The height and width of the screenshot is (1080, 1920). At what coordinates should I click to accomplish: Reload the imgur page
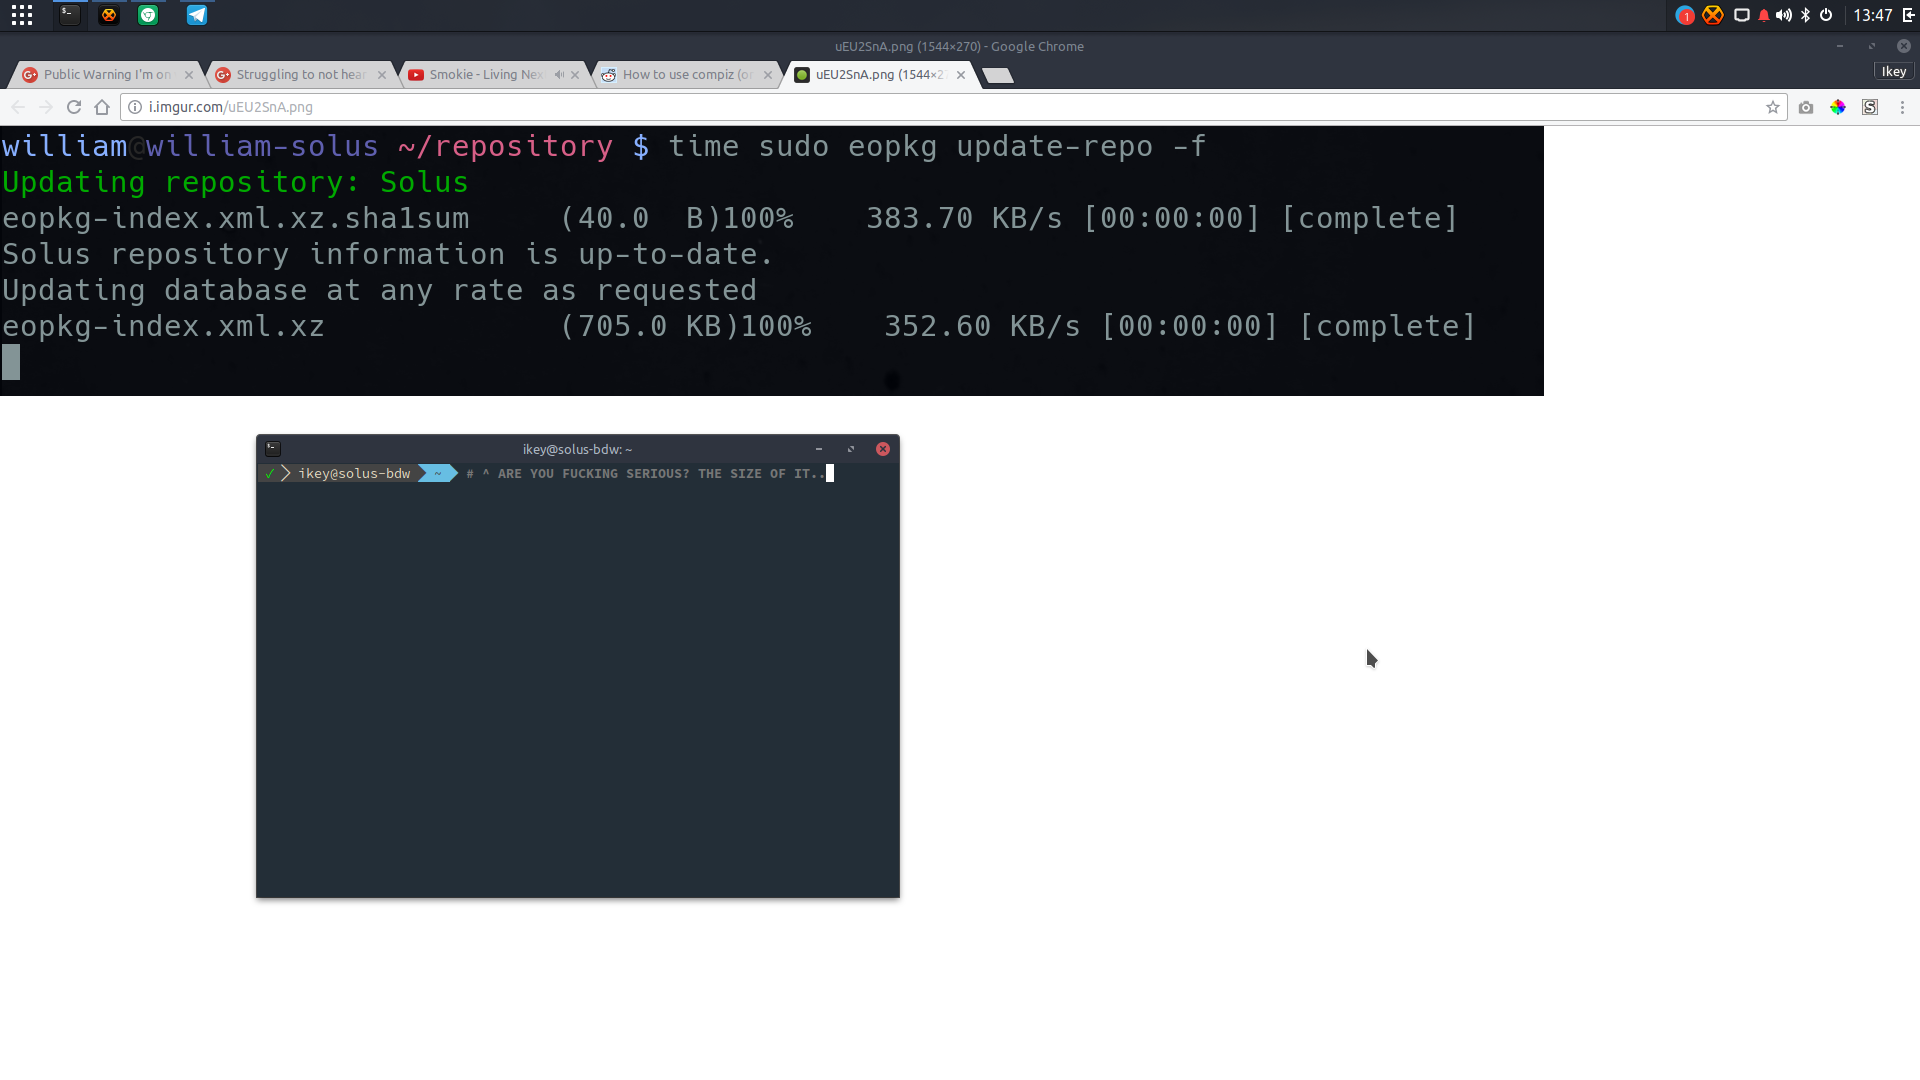(74, 107)
